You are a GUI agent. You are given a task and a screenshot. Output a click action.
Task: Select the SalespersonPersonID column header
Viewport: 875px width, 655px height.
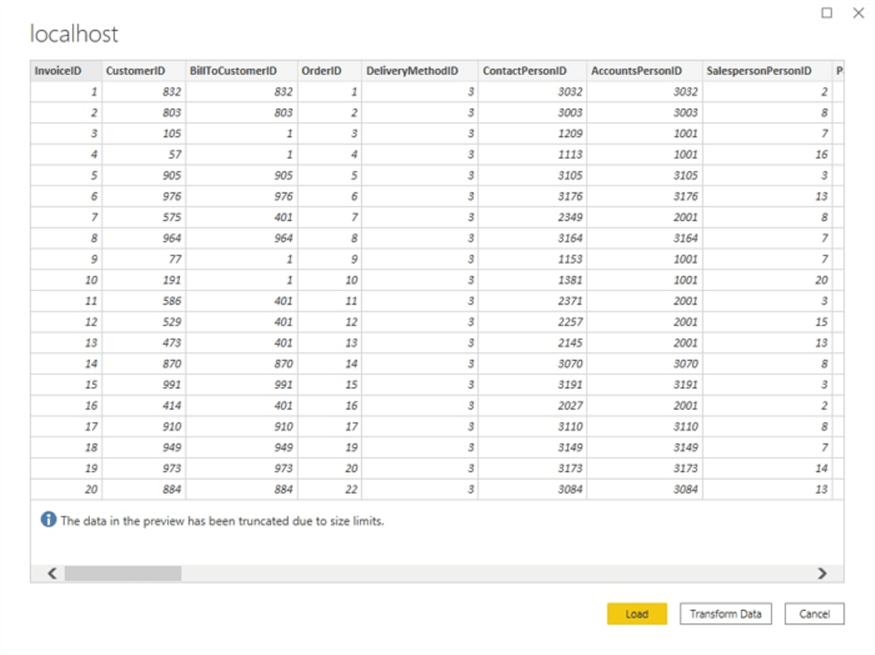(759, 71)
